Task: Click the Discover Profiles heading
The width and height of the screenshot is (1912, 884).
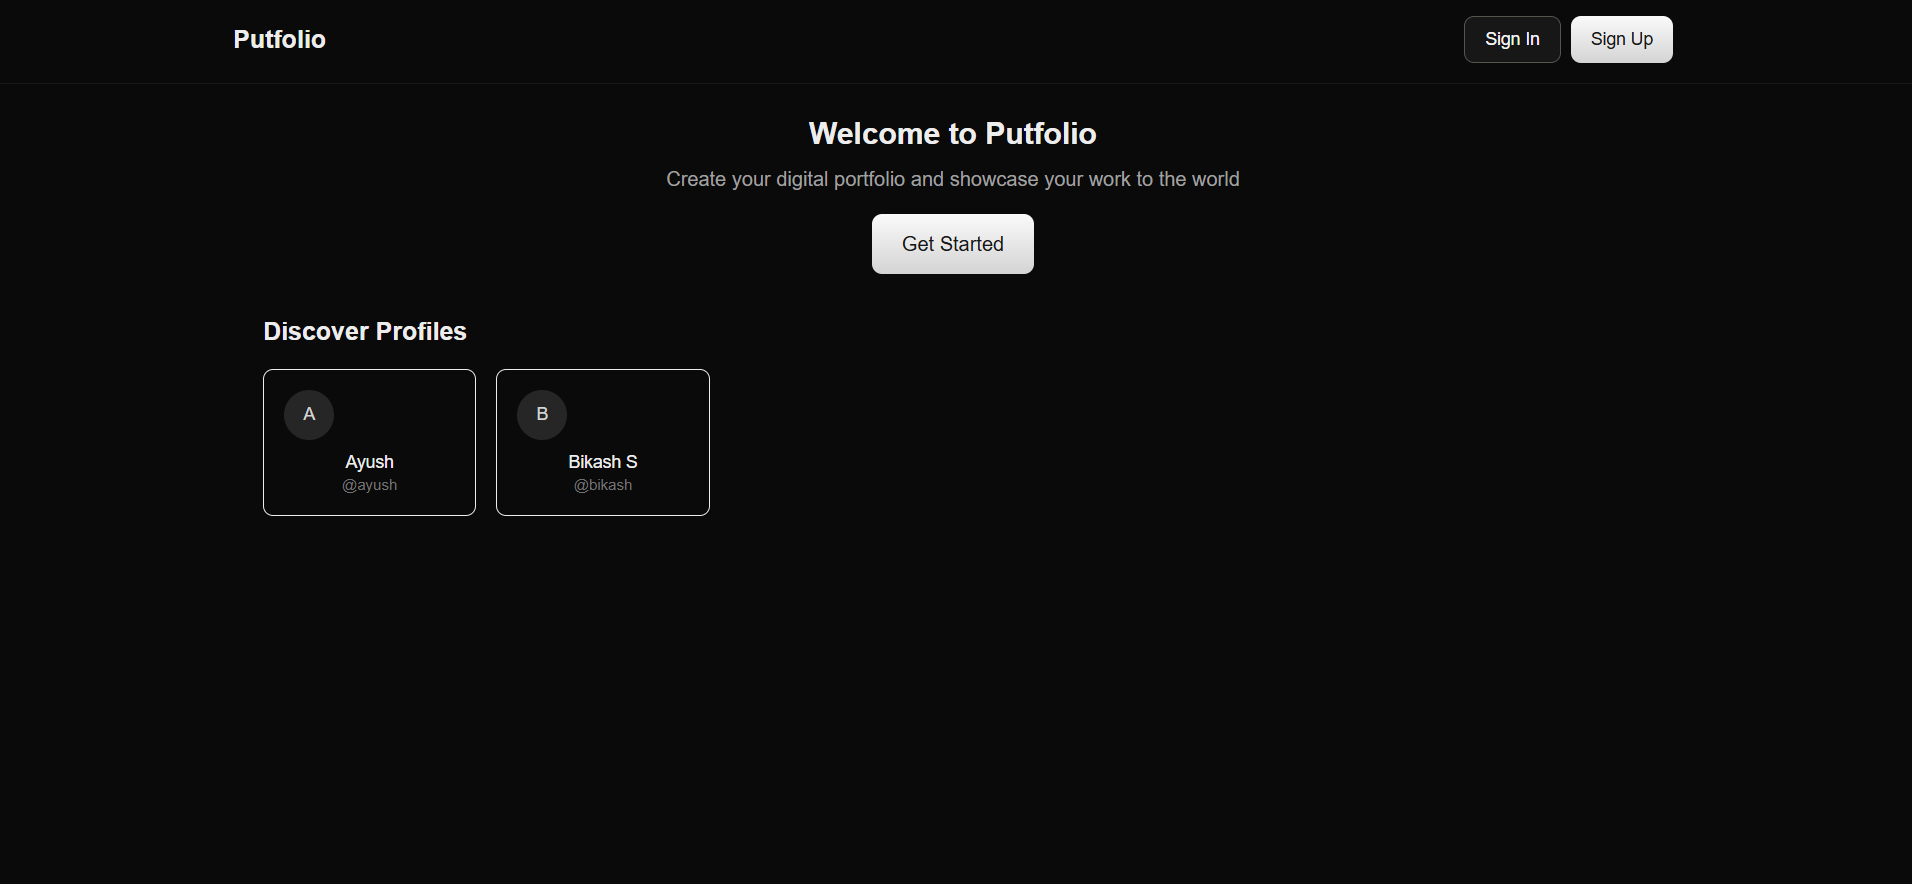Action: (364, 331)
